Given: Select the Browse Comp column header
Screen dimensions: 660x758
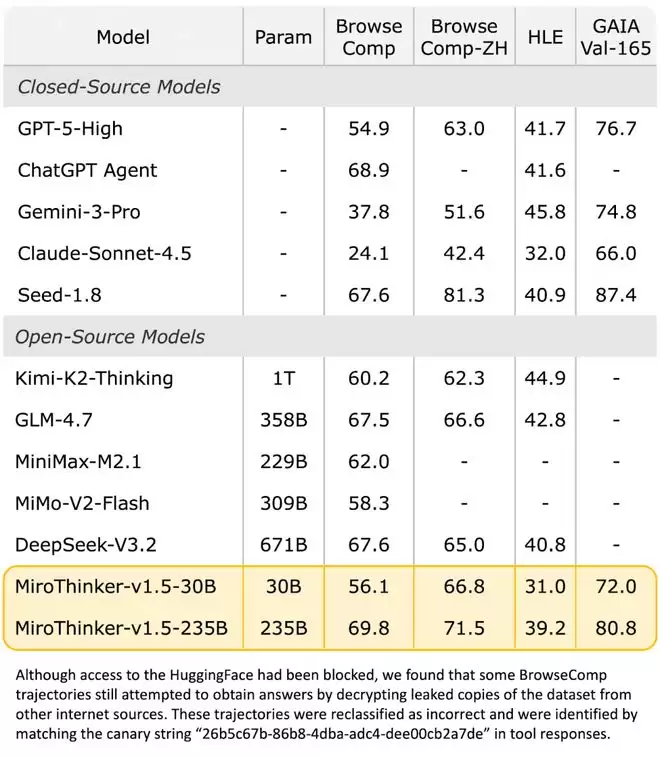Looking at the screenshot, I should [369, 37].
